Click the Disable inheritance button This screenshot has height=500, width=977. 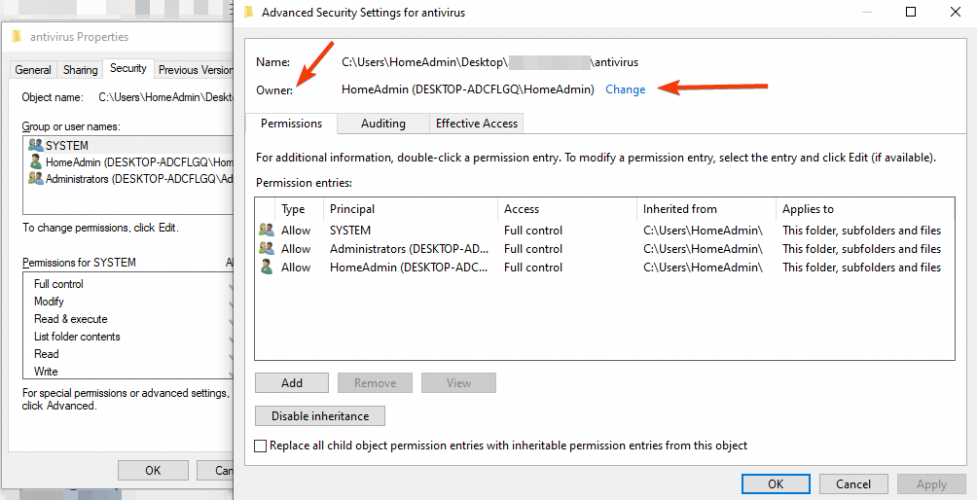point(320,416)
